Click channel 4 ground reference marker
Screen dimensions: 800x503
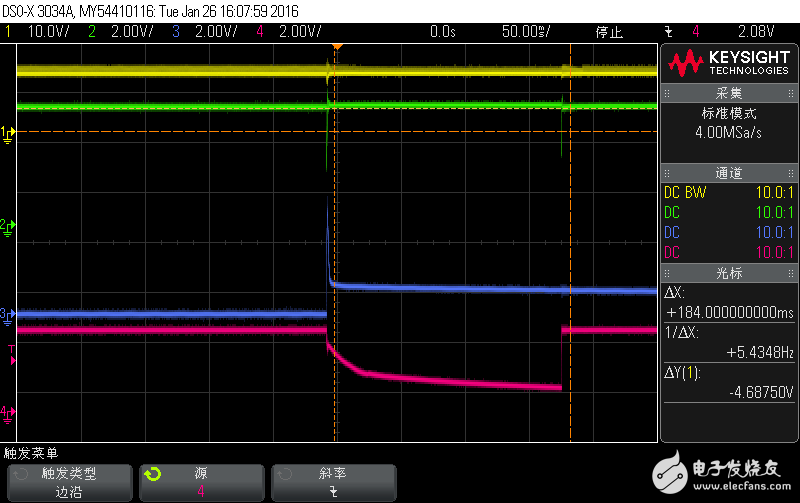click(8, 411)
